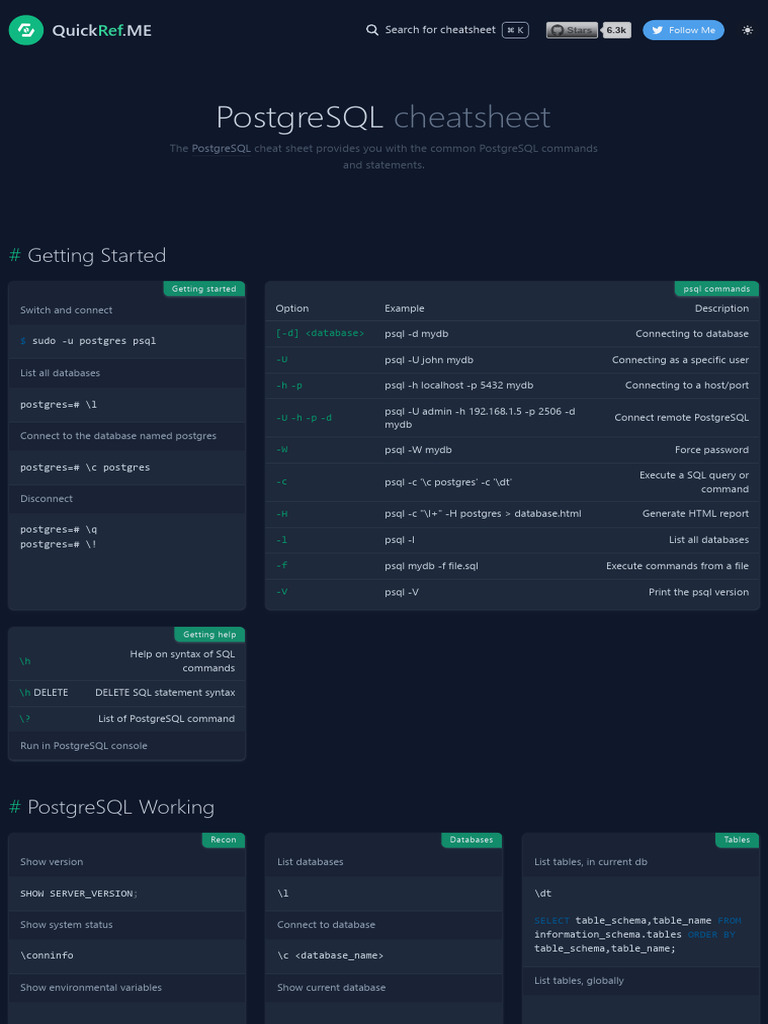Click 'Print the psql version' description

point(698,592)
